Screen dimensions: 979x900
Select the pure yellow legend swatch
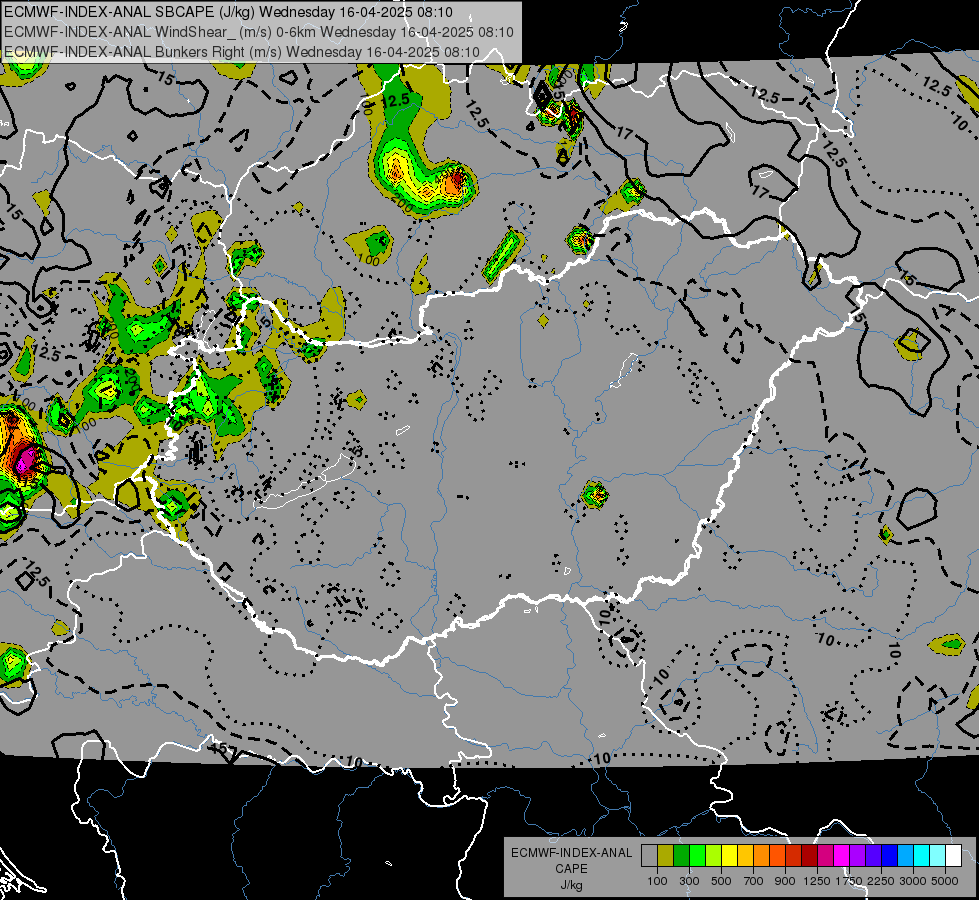point(729,856)
